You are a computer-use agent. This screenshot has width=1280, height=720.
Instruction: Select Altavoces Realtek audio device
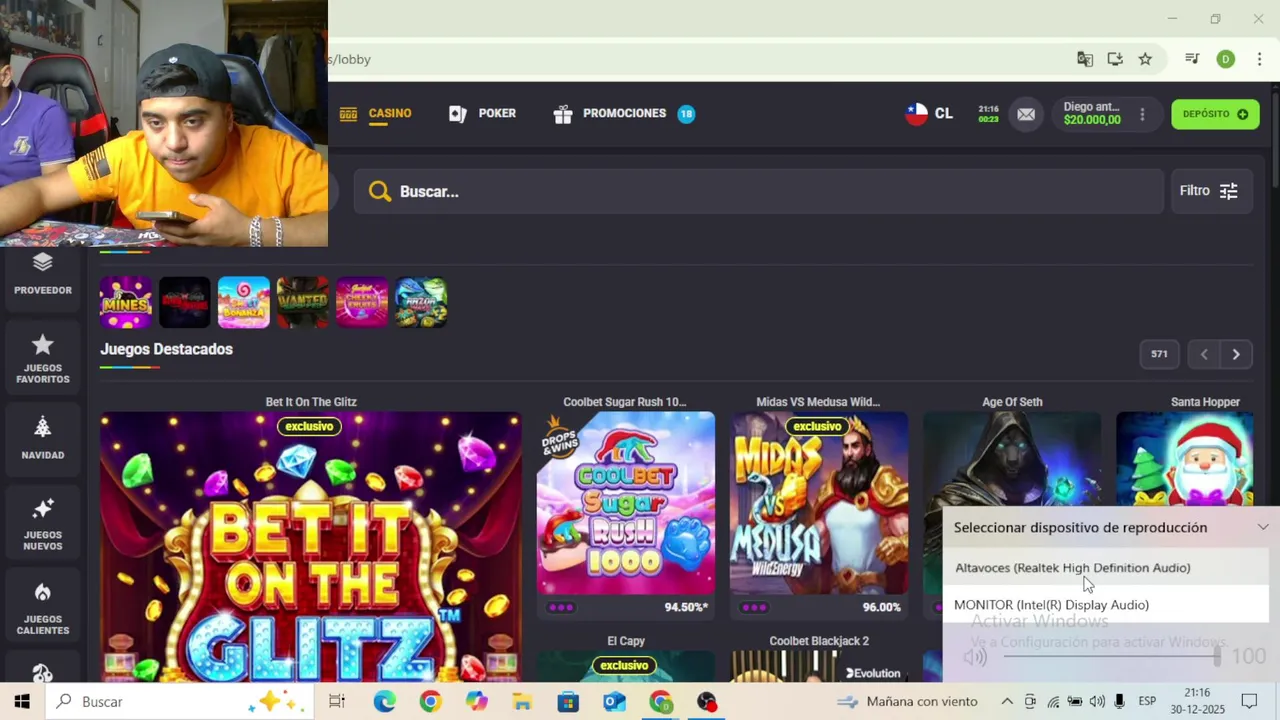pyautogui.click(x=1105, y=568)
